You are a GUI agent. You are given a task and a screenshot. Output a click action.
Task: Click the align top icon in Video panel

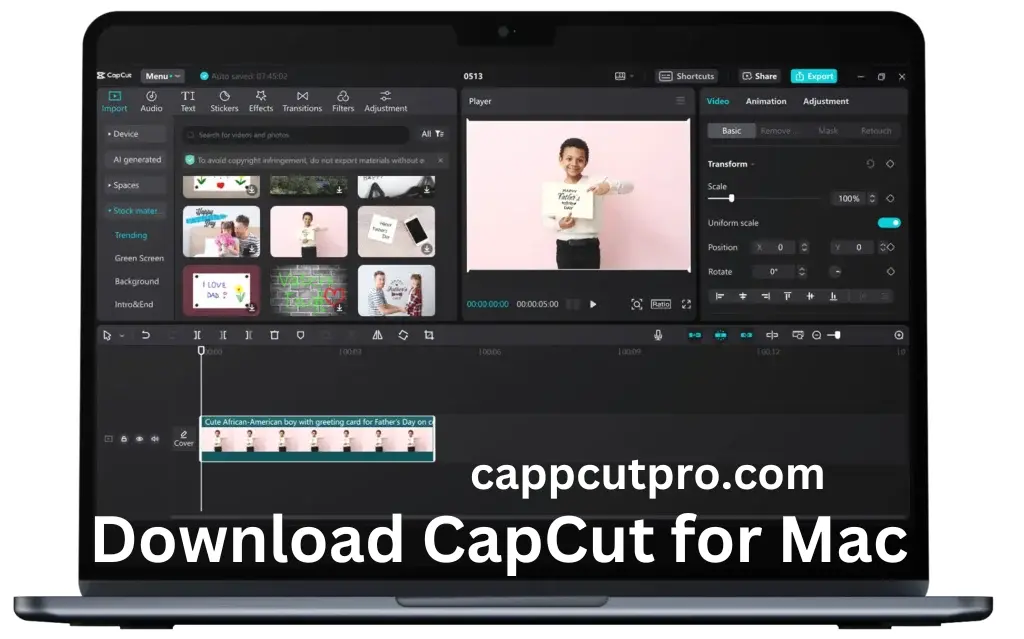(x=788, y=297)
